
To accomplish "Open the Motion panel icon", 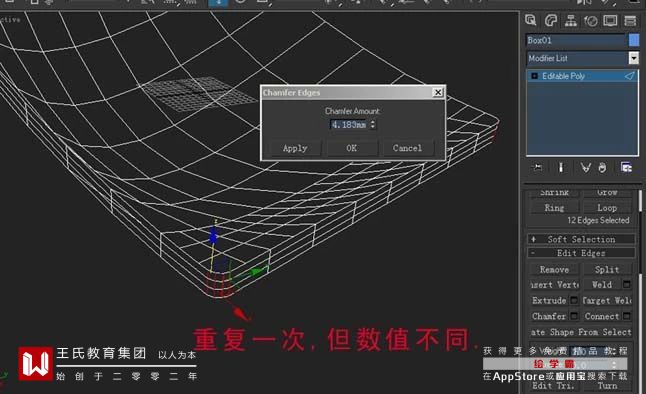I will [x=590, y=21].
